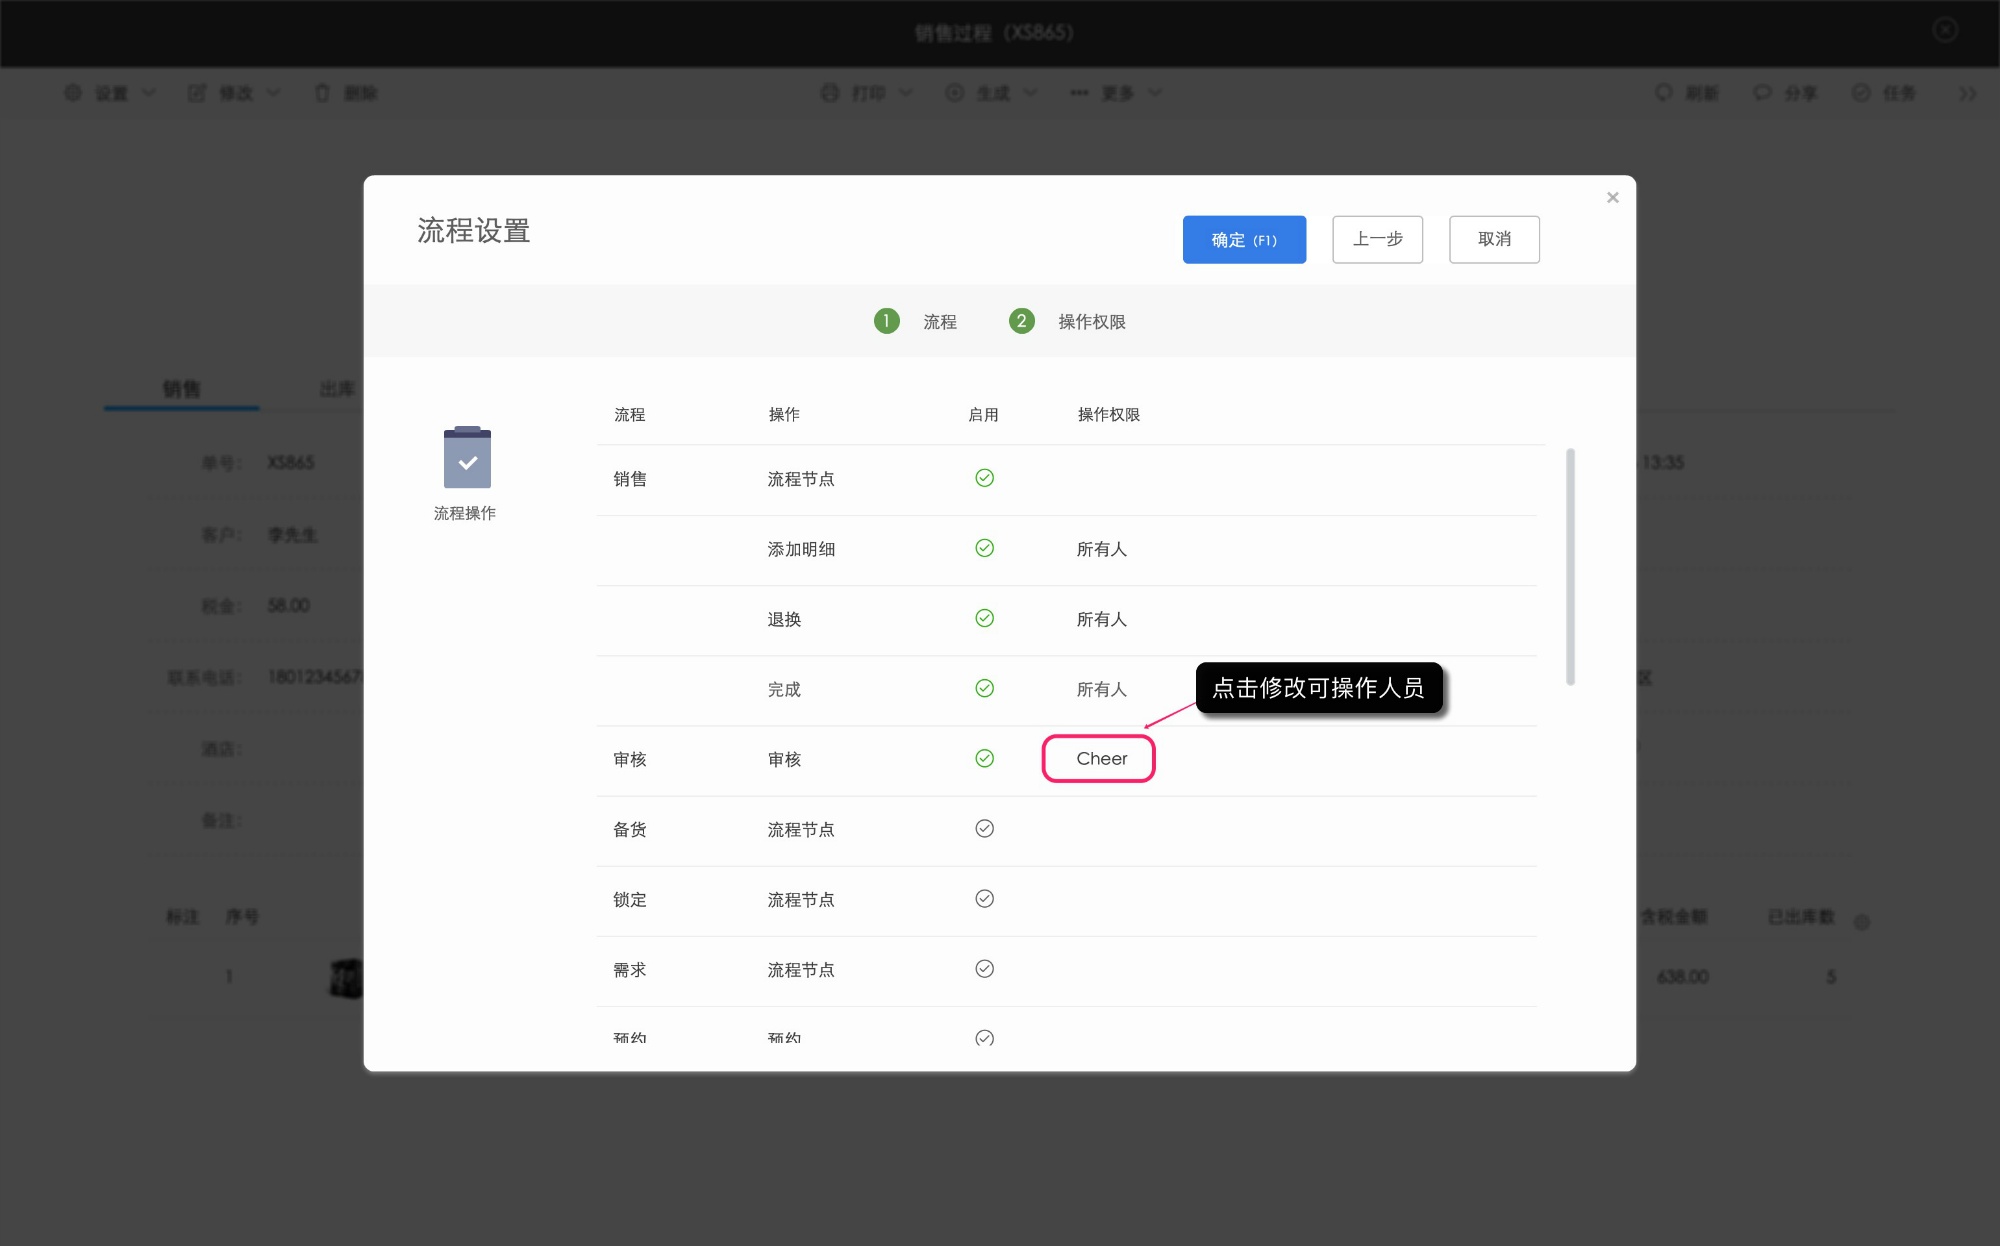Click the 刷新 refresh icon
Viewport: 2000px width, 1246px height.
pos(1662,92)
